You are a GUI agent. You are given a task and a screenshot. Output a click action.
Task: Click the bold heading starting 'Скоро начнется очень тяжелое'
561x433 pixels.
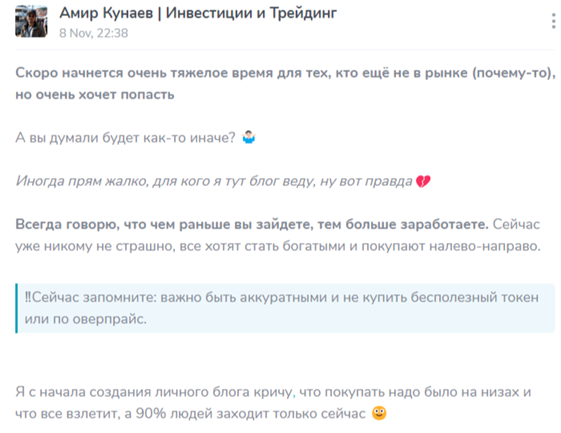[286, 84]
